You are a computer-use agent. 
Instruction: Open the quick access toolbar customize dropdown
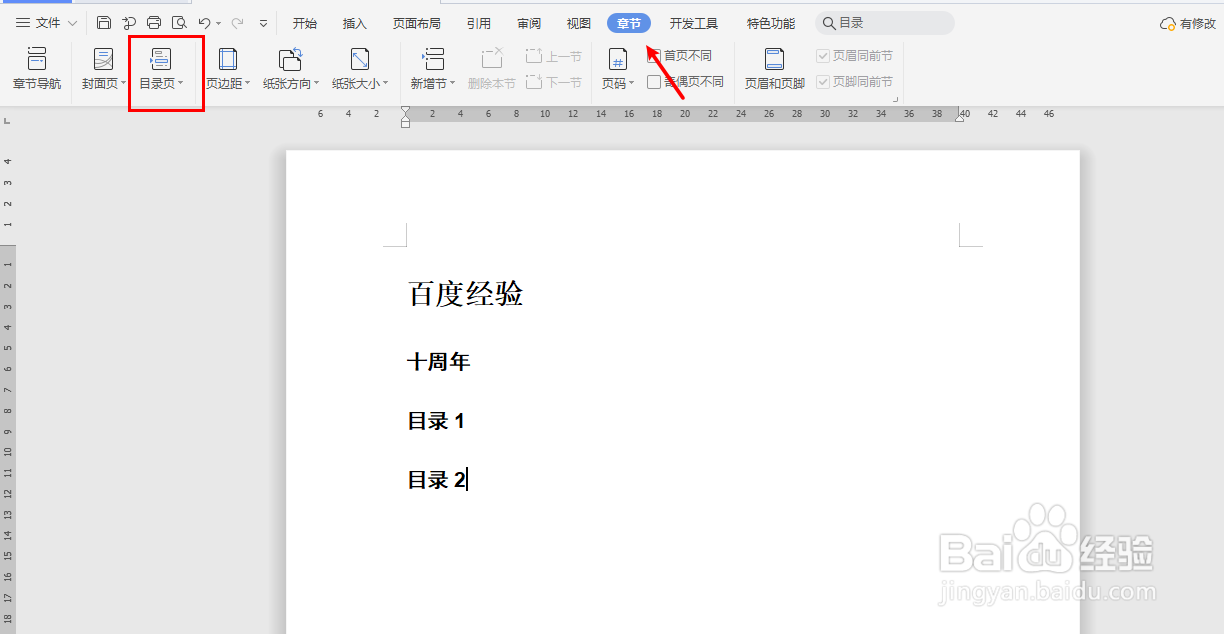click(x=263, y=23)
